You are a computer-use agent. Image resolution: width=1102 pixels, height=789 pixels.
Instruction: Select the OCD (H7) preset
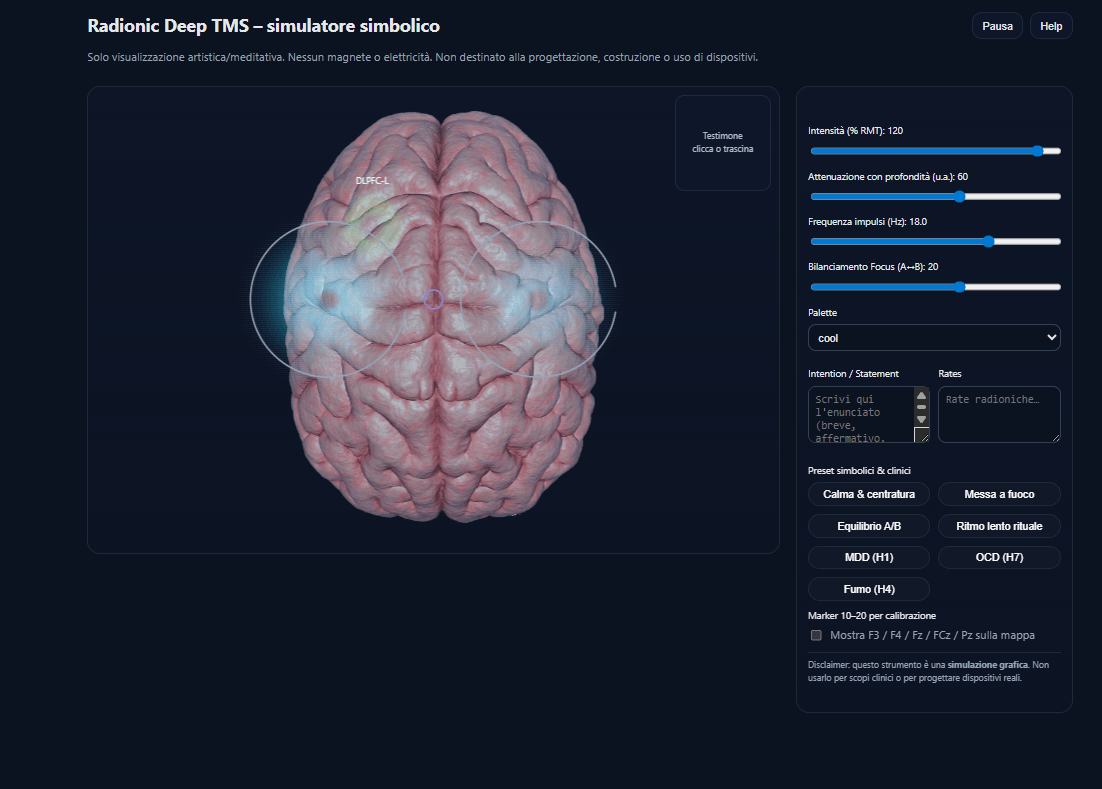pyautogui.click(x=998, y=557)
